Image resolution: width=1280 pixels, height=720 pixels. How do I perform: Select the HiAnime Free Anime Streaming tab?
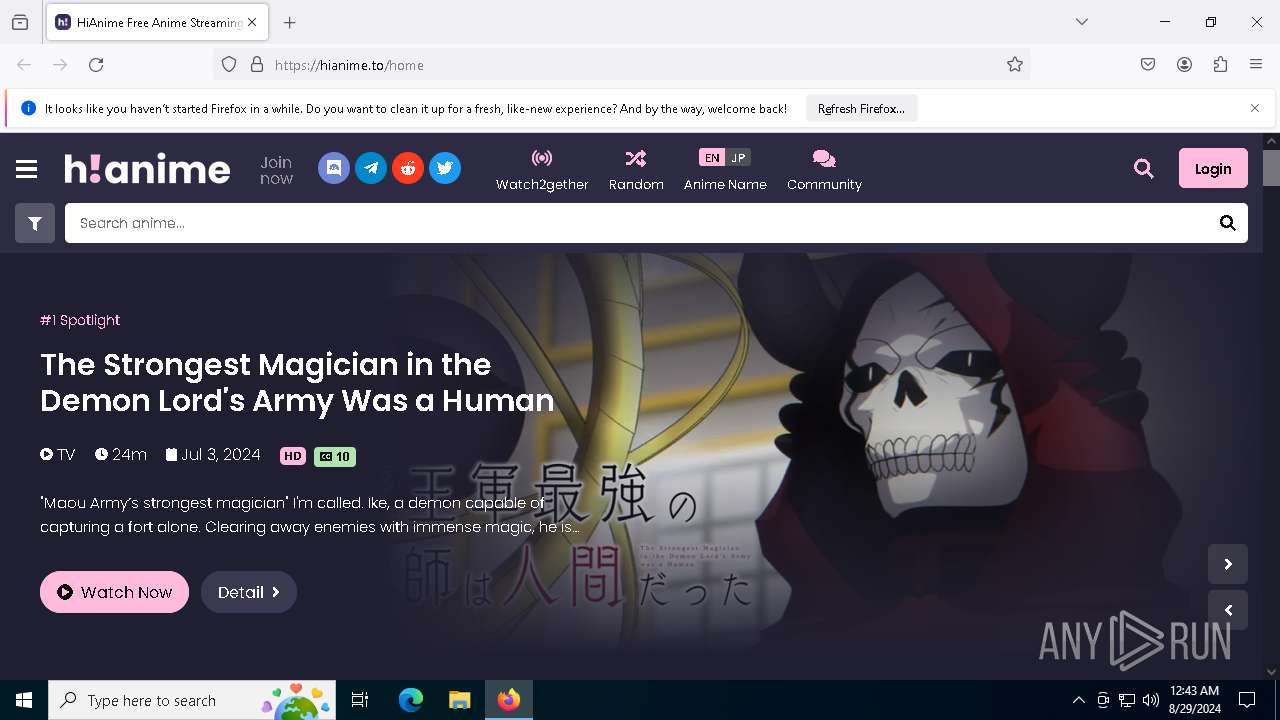[156, 22]
